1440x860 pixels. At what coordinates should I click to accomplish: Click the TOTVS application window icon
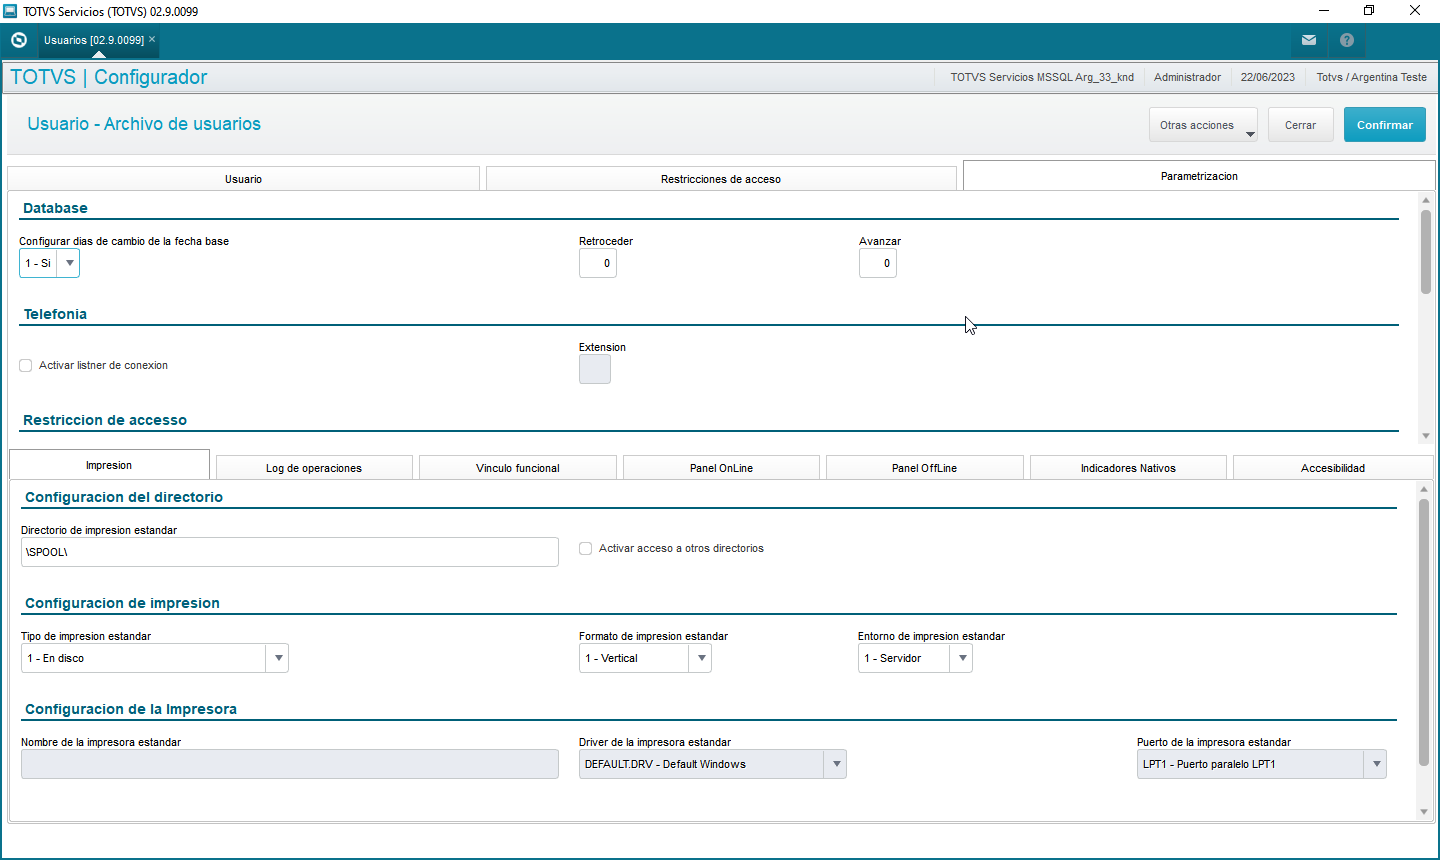[x=10, y=11]
